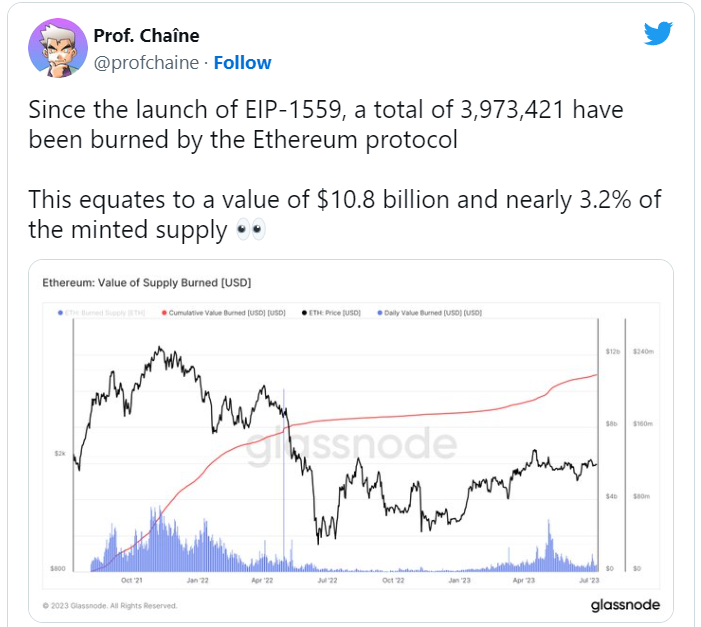The width and height of the screenshot is (701, 627).
Task: Click the red Cumulative Value legend dot
Action: click(164, 313)
